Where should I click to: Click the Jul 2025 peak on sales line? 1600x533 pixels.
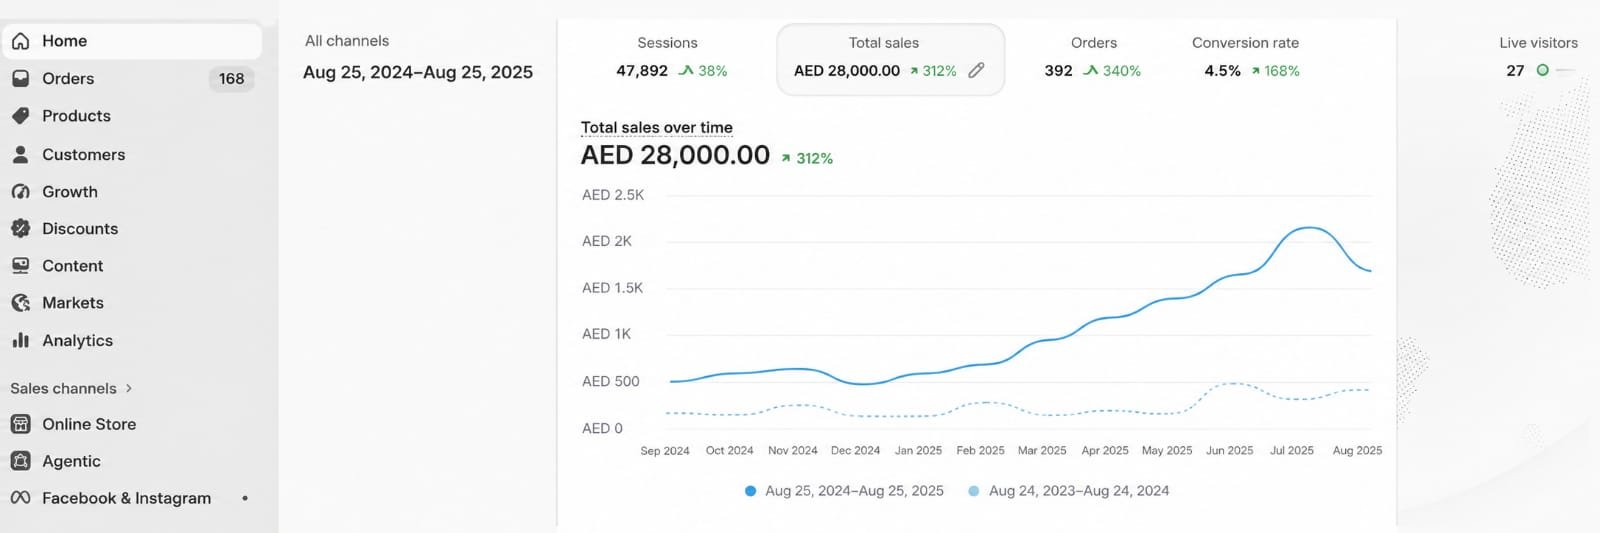pos(1308,228)
